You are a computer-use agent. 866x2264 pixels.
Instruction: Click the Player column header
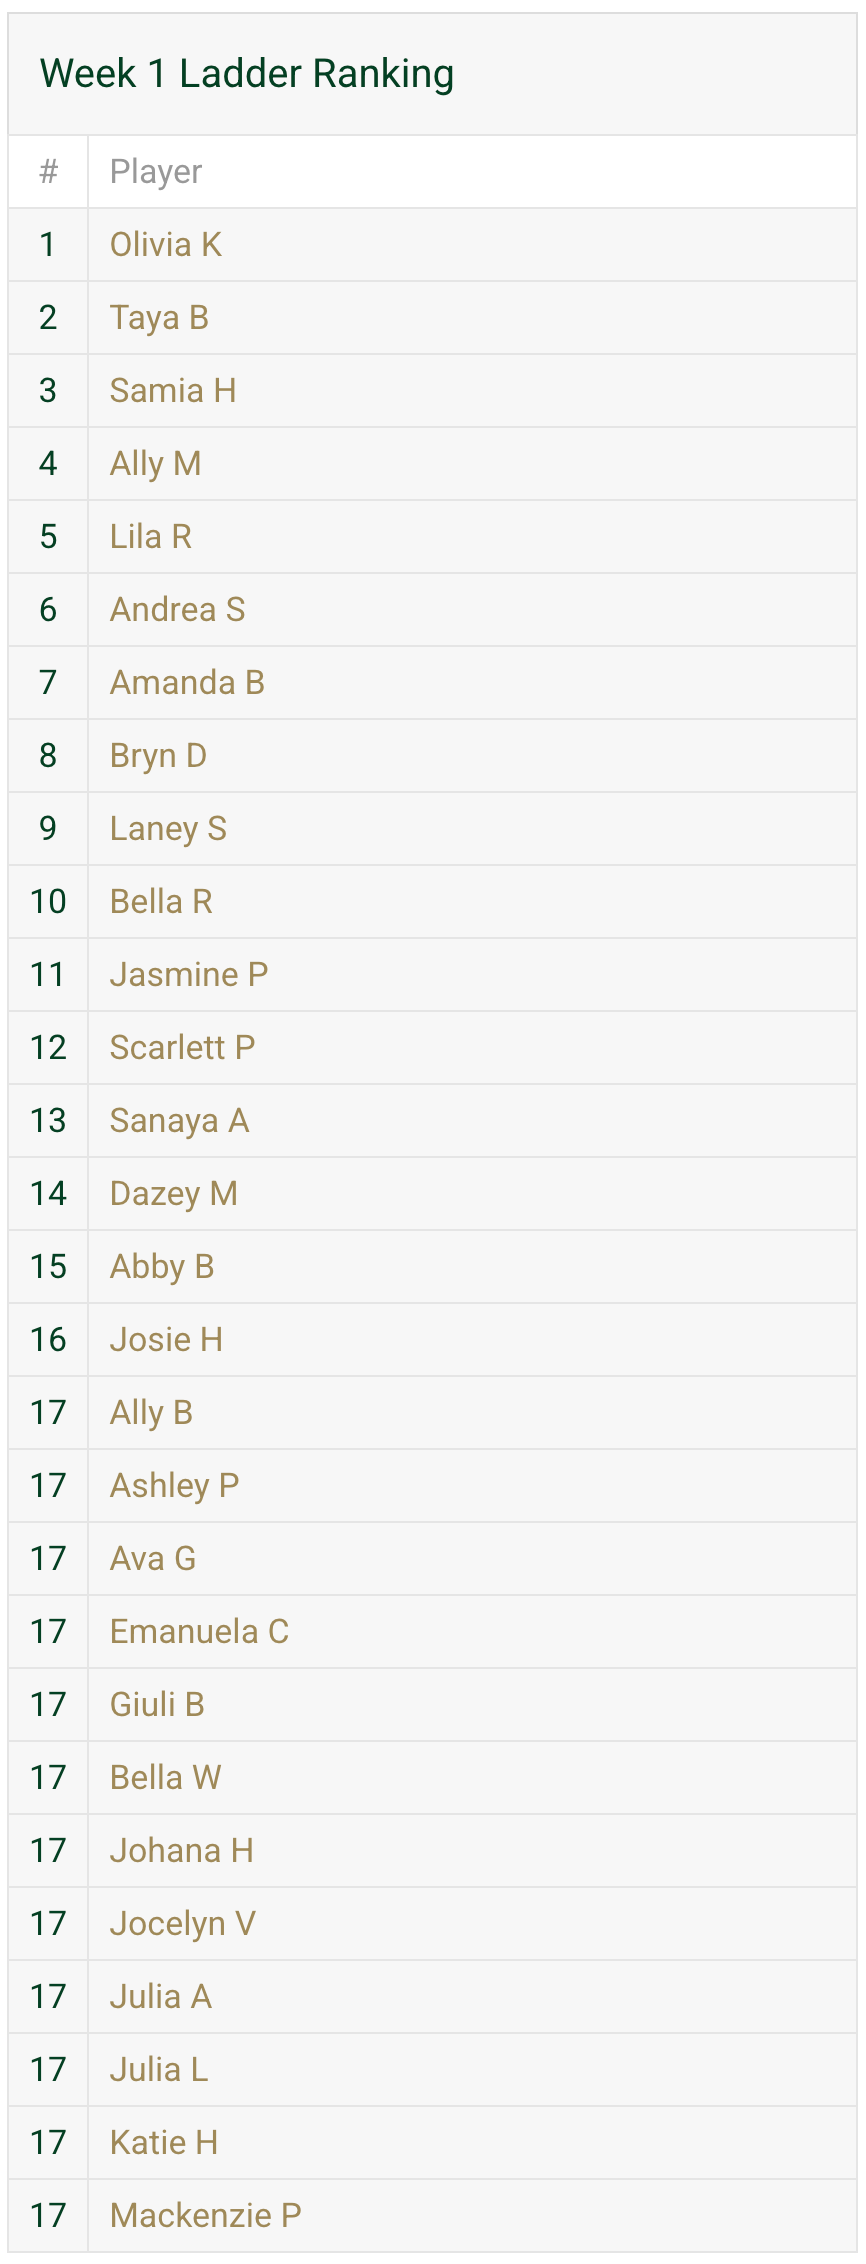point(156,172)
